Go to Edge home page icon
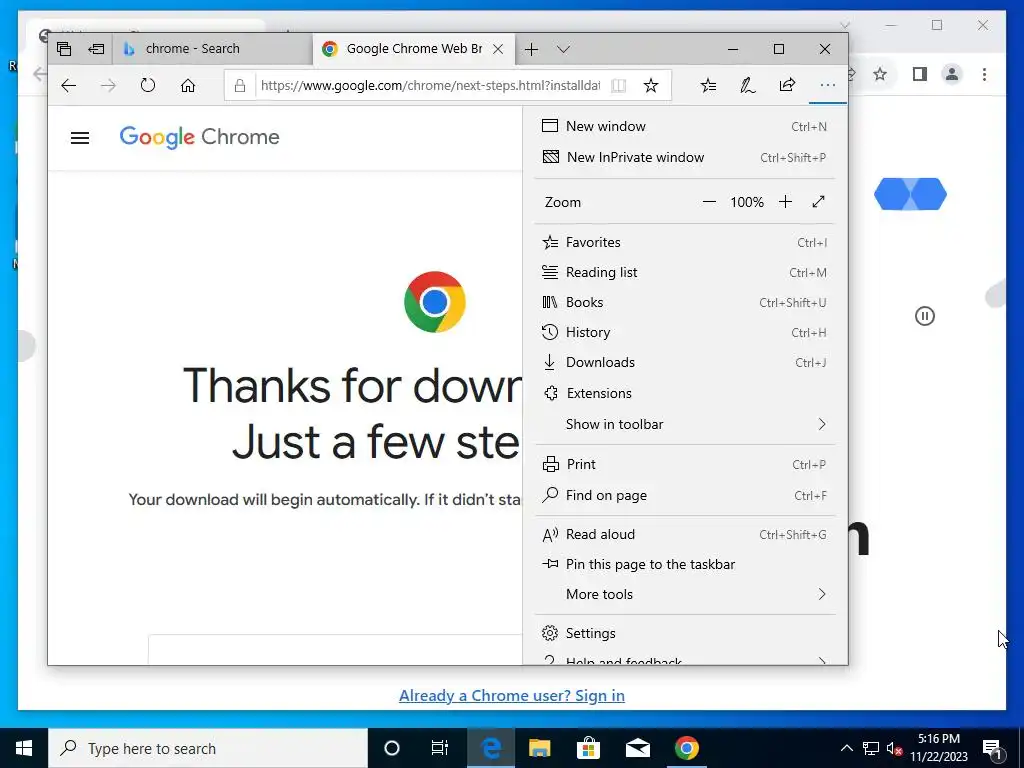 point(188,86)
